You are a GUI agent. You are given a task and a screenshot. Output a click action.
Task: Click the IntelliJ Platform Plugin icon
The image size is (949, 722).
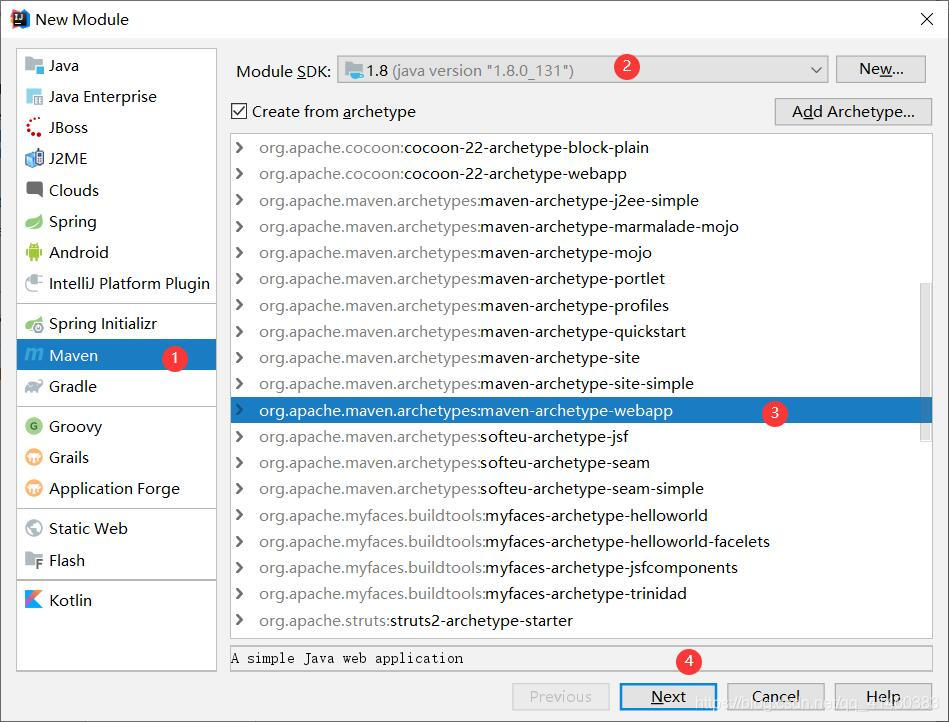coord(34,283)
